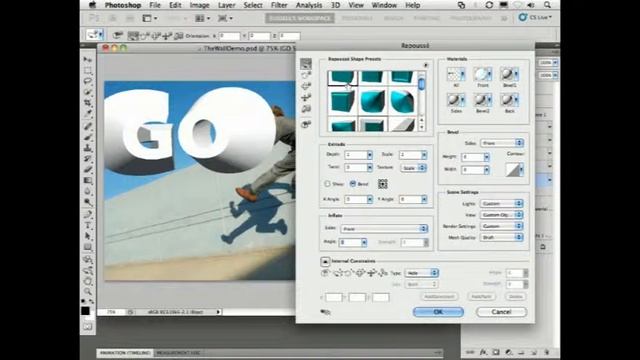Open the Bevel Sides dropdown
The image size is (640, 360).
pyautogui.click(x=502, y=143)
